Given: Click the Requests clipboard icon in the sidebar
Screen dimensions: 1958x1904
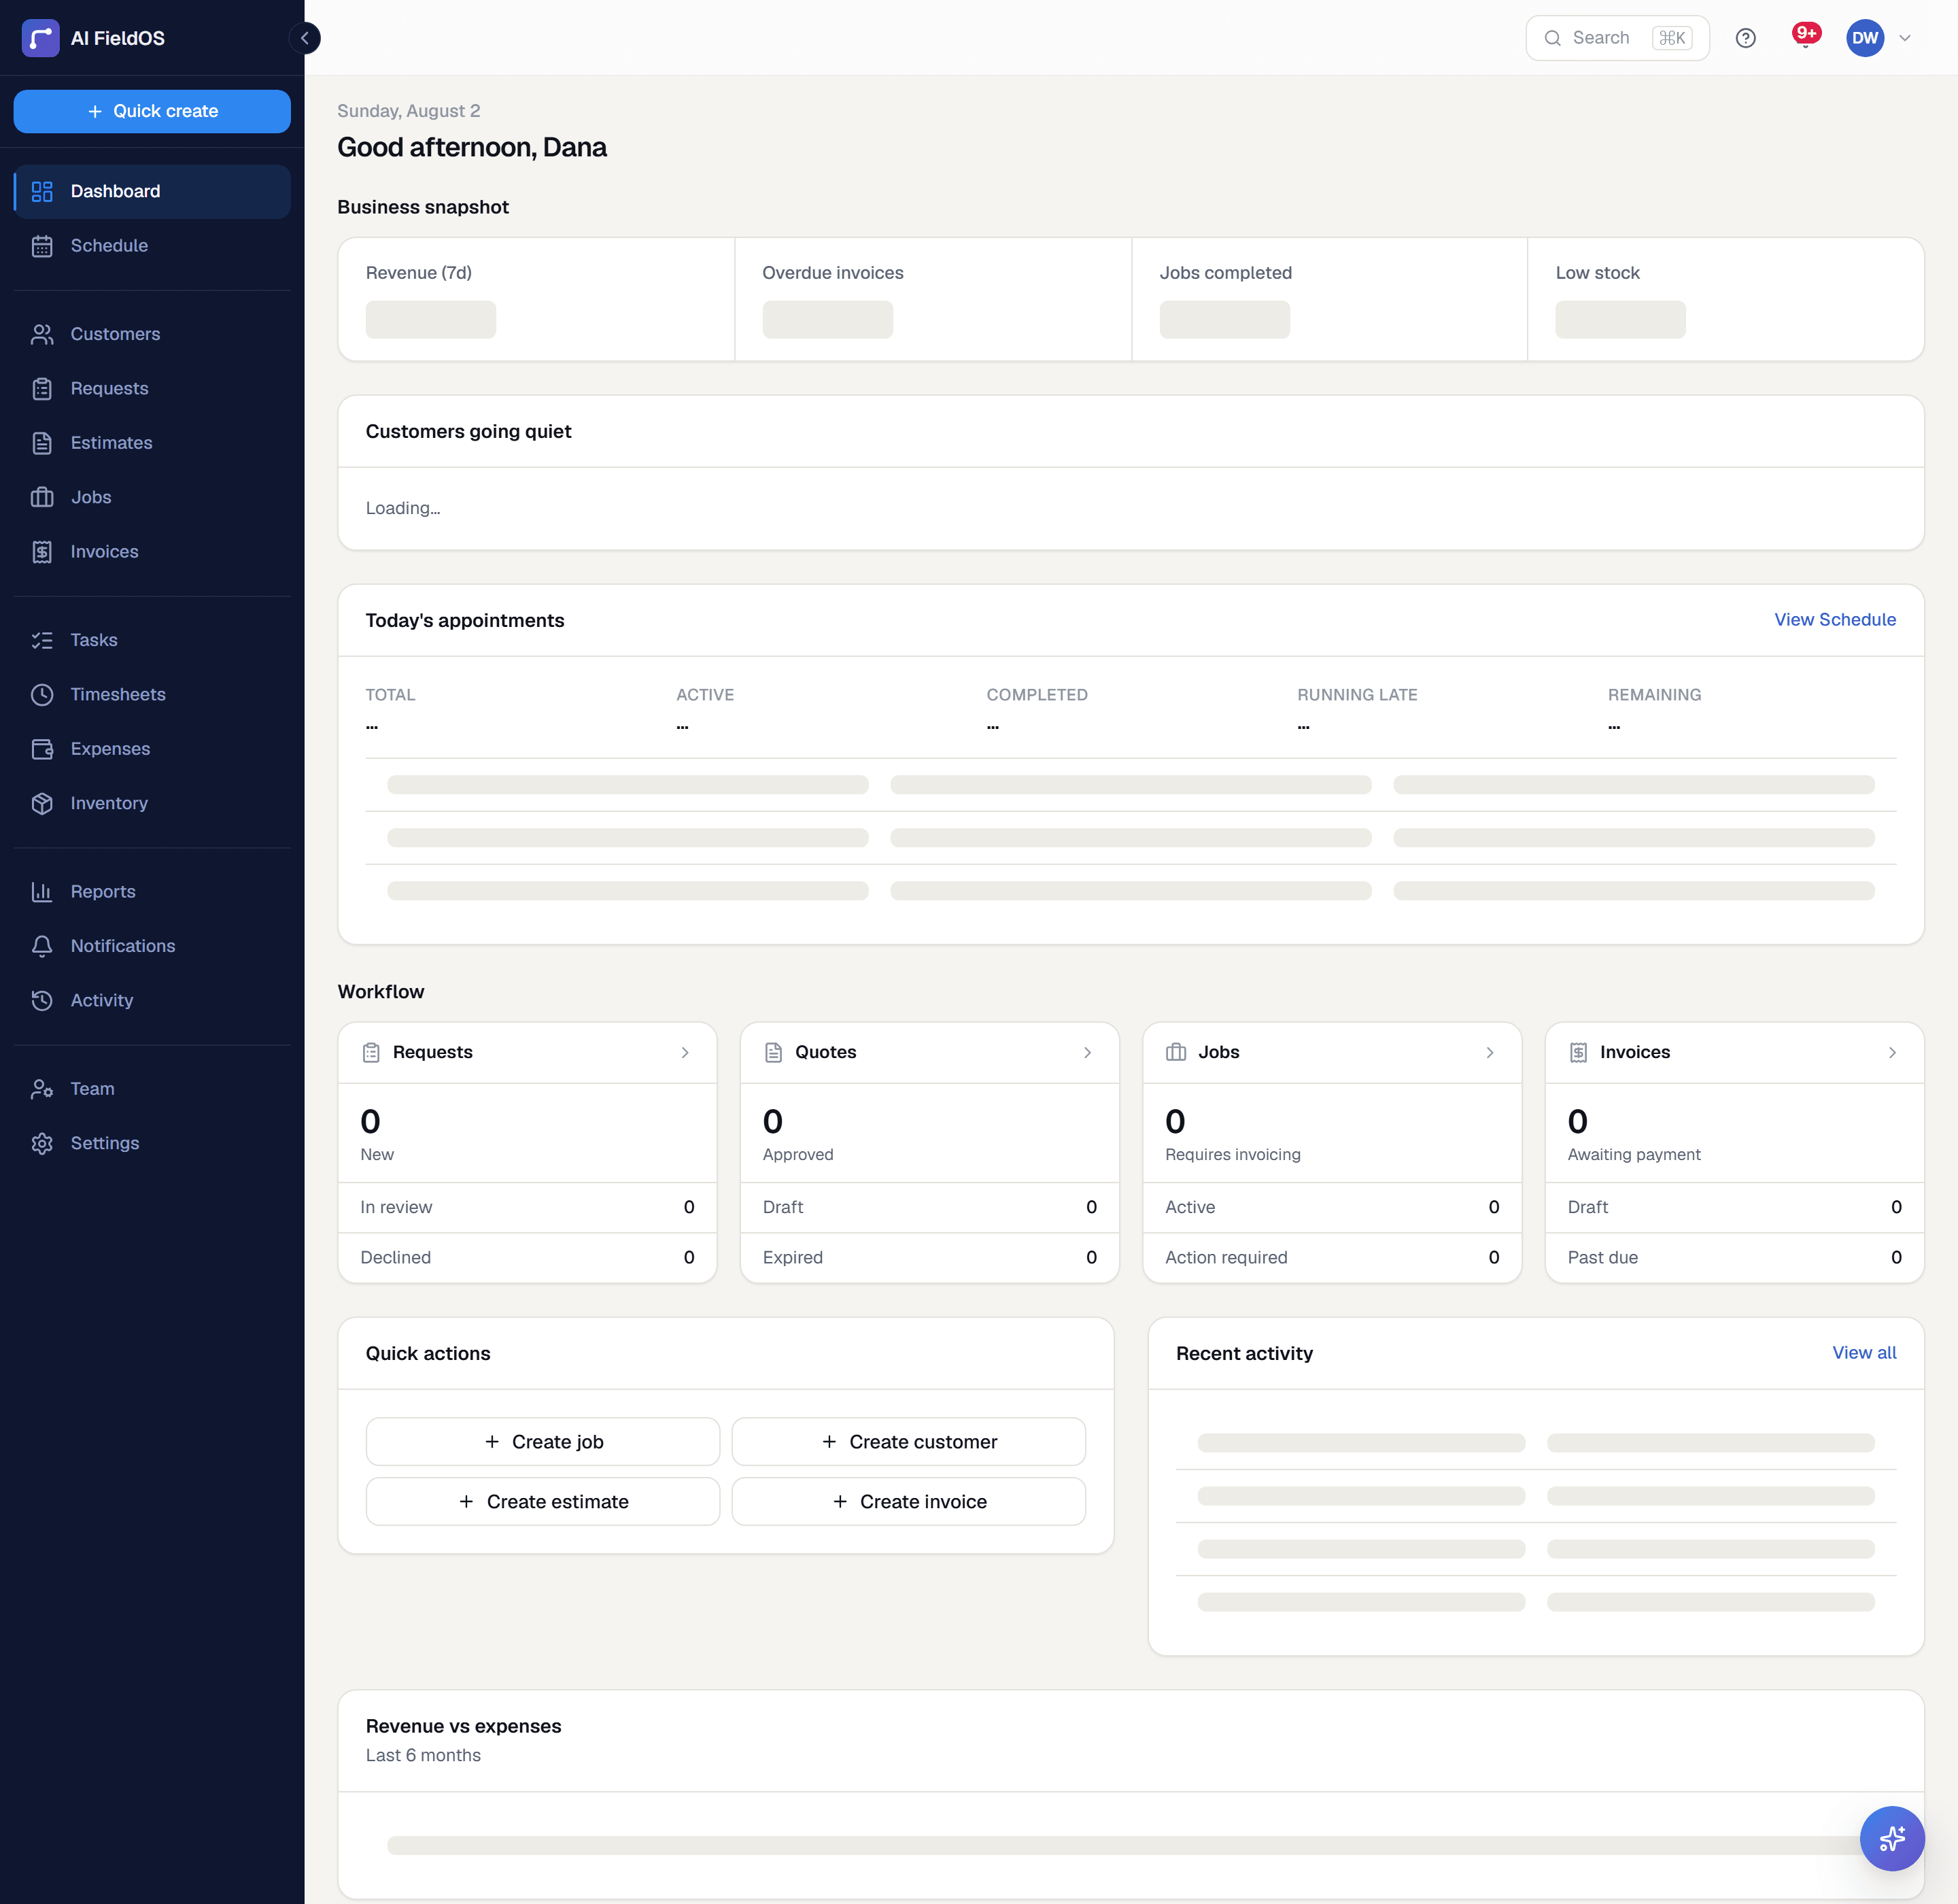Looking at the screenshot, I should (42, 389).
